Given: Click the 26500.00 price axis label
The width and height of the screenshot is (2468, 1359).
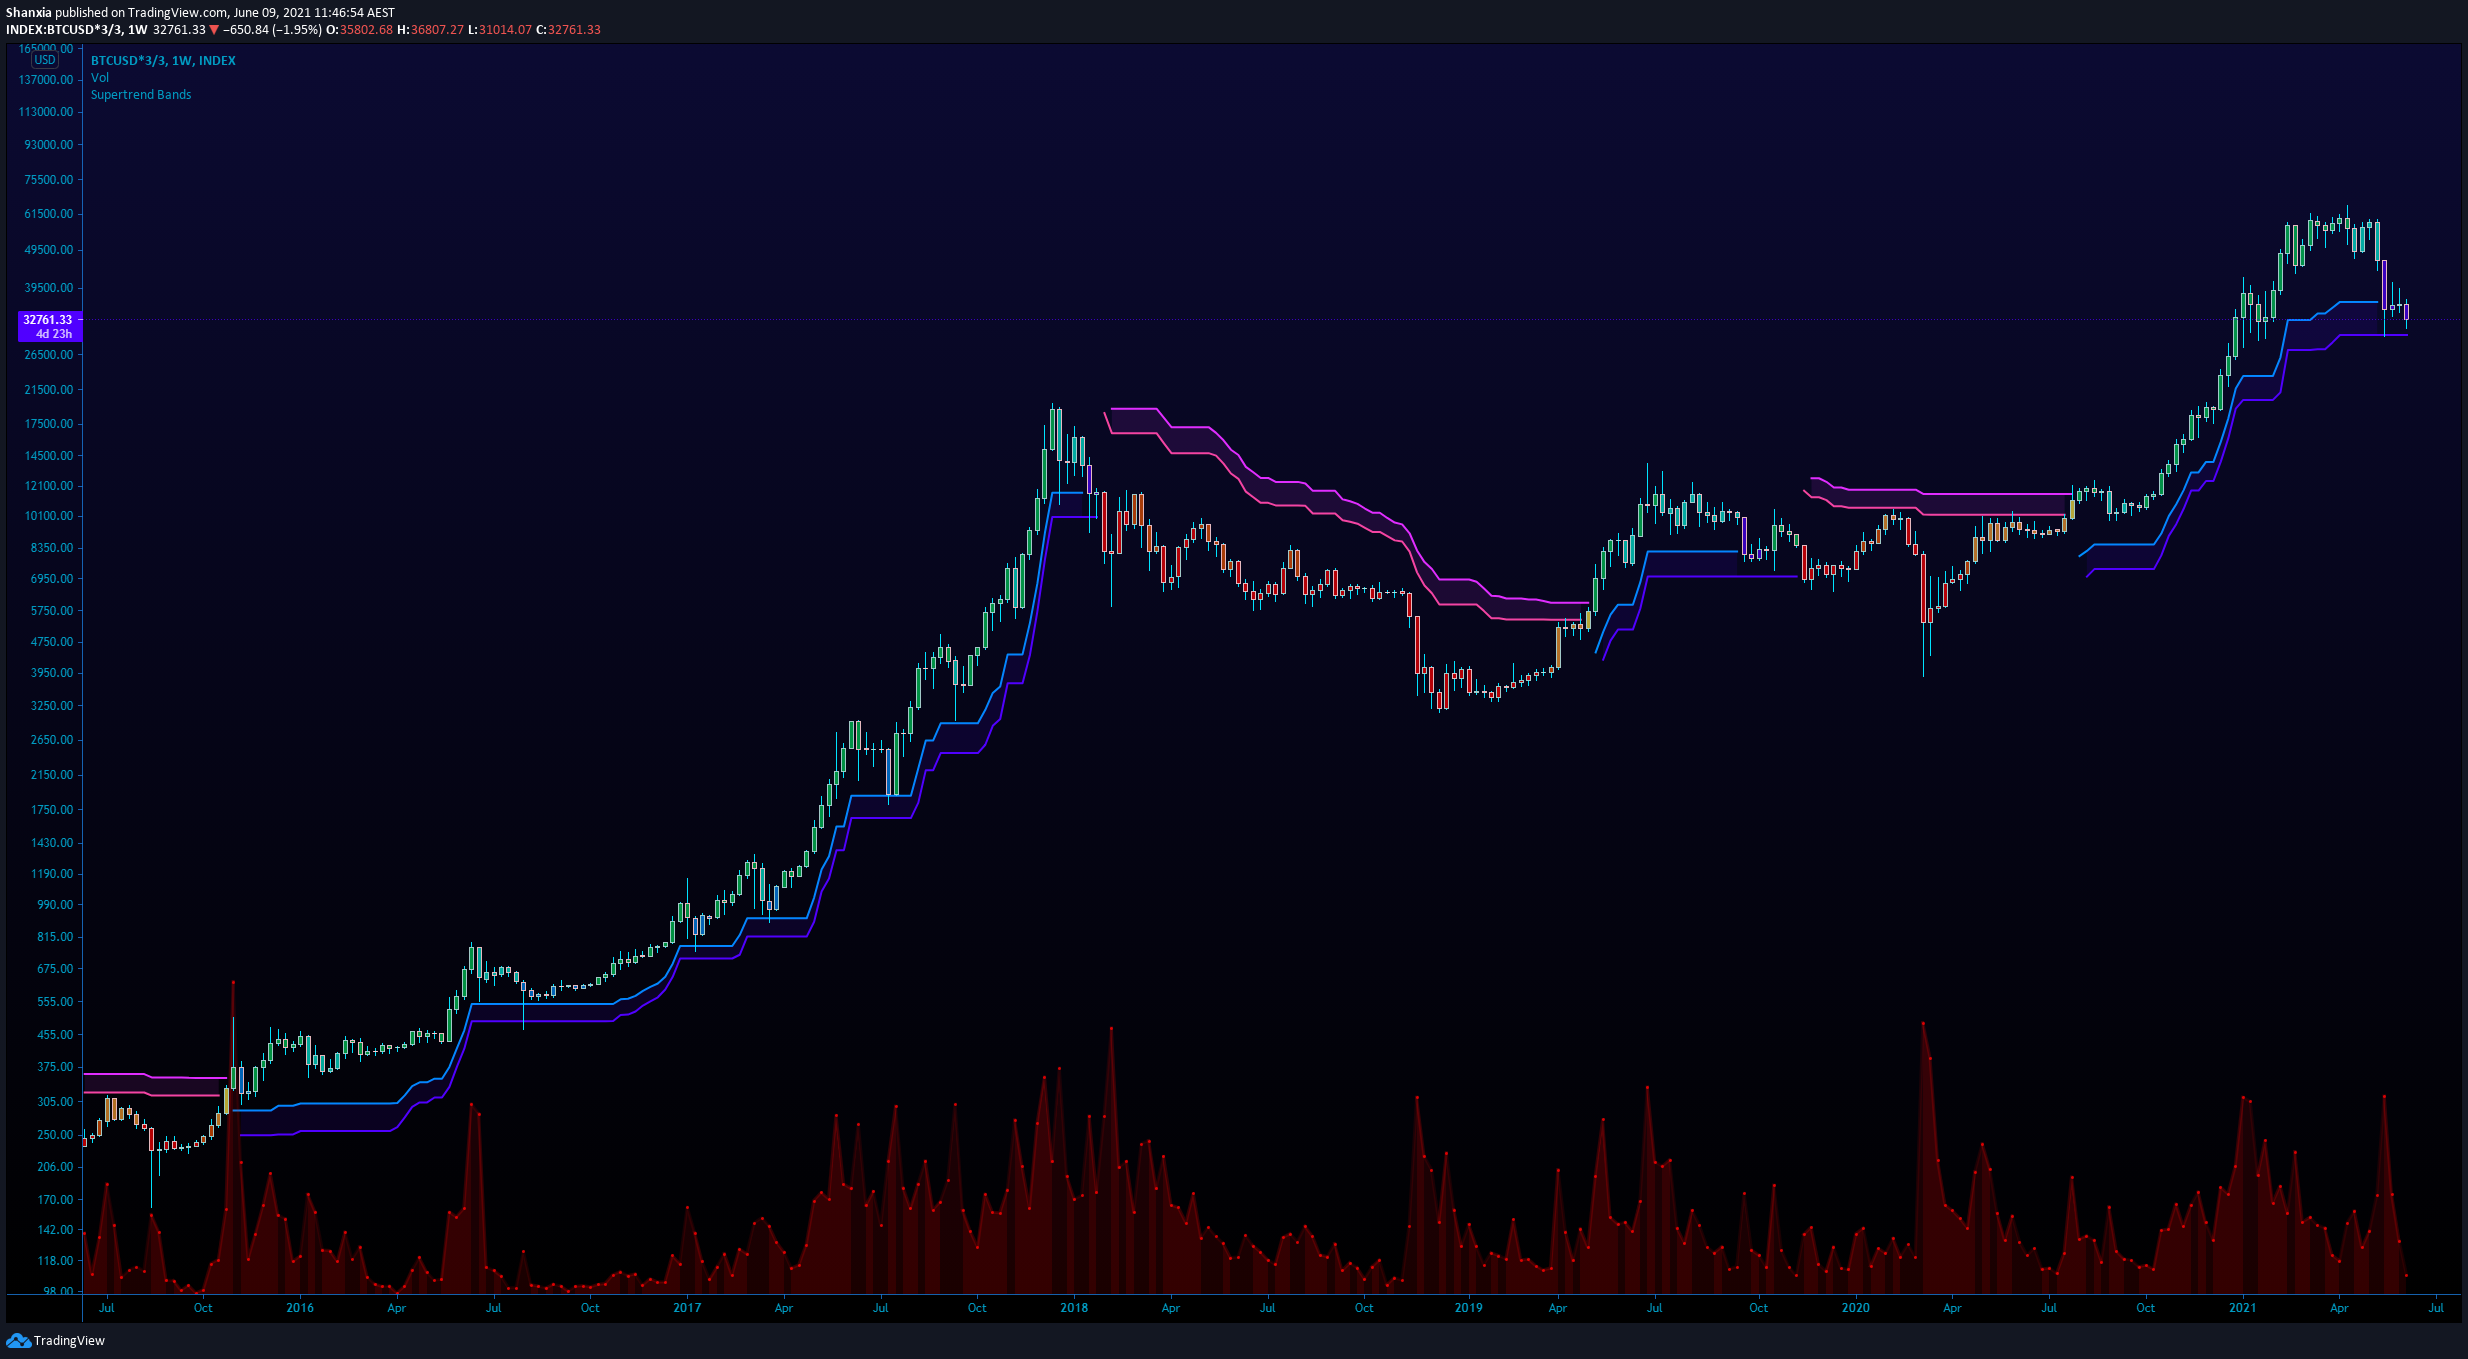Looking at the screenshot, I should [49, 355].
